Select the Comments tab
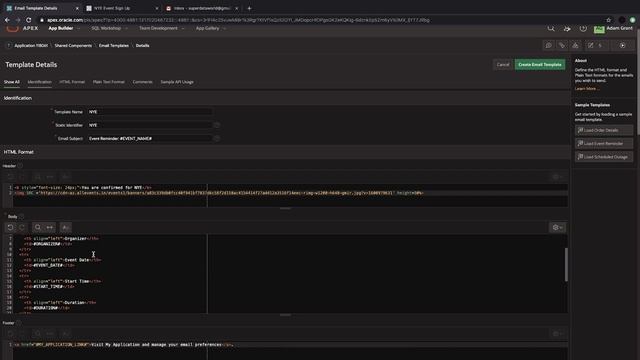640x360 pixels. click(x=142, y=82)
